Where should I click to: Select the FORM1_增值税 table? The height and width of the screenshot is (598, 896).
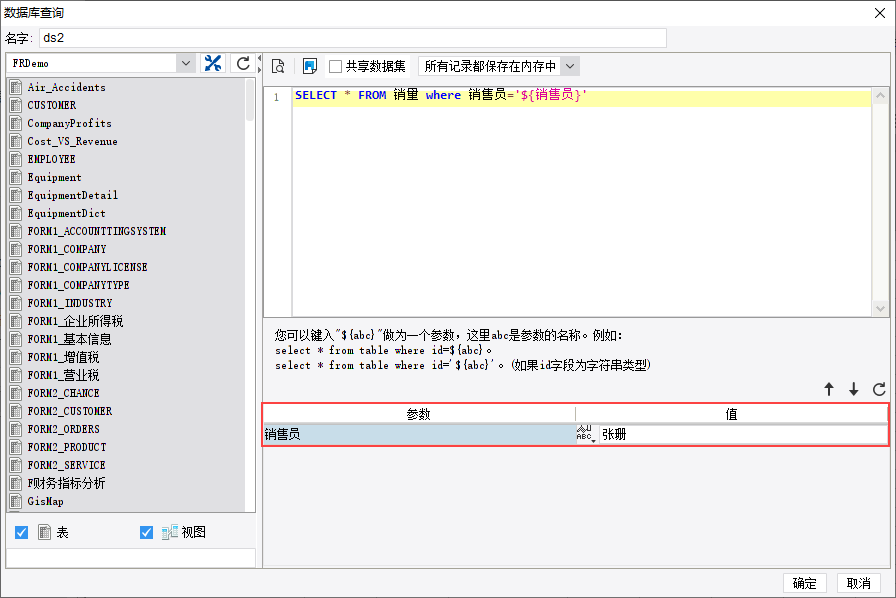[x=63, y=357]
